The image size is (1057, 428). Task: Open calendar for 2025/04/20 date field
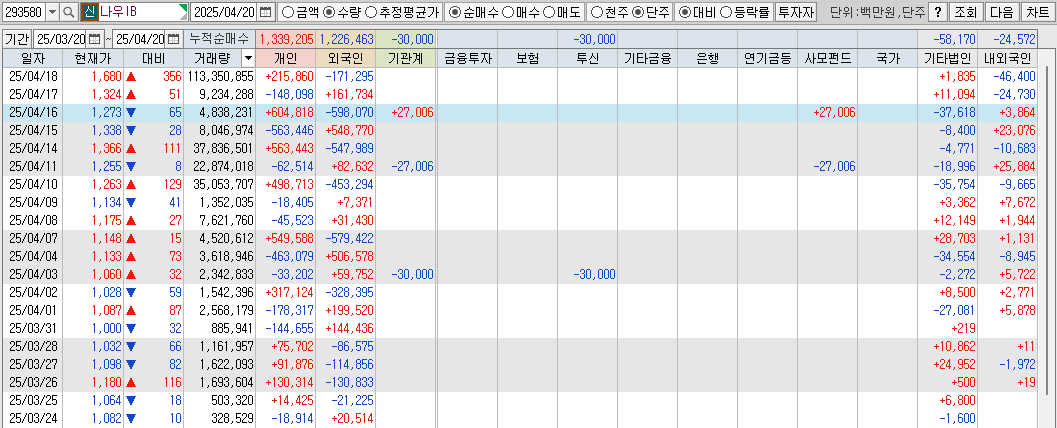tap(266, 11)
